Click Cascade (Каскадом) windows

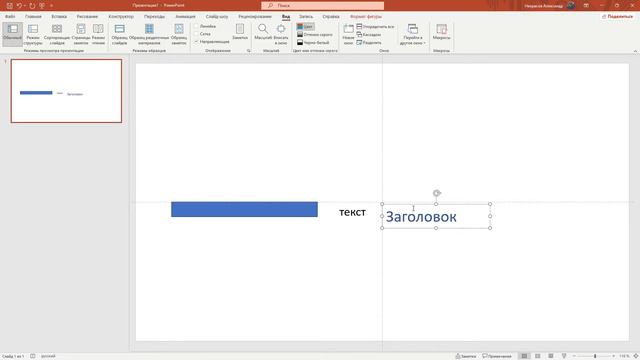coord(369,35)
